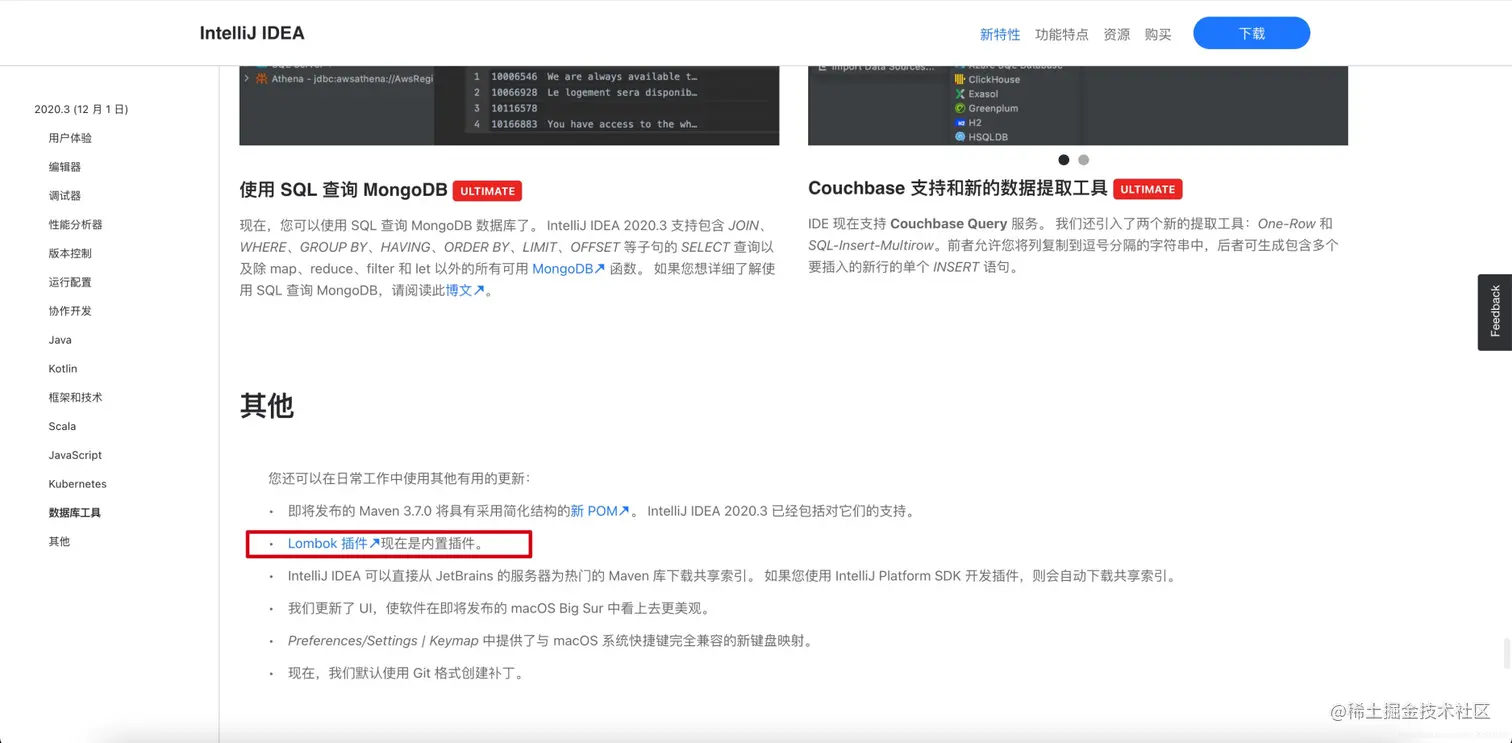The image size is (1512, 743).
Task: Go to Kotlin section in sidebar
Action: tap(63, 369)
